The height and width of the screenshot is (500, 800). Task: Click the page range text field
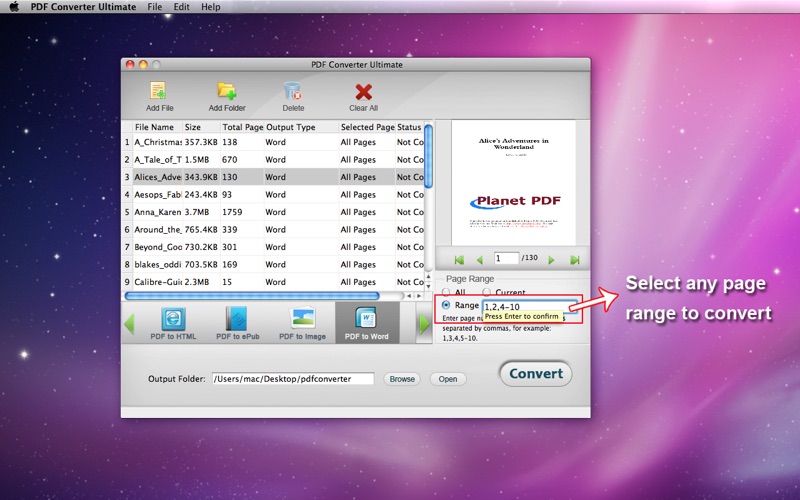coord(531,306)
